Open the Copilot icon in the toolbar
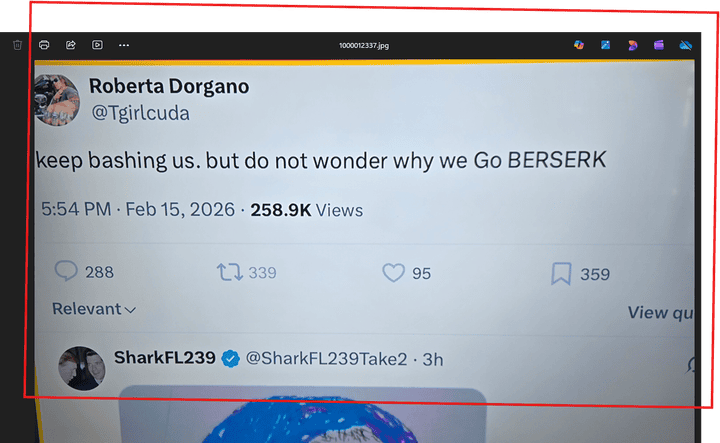Viewport: 720px width, 443px height. [579, 45]
